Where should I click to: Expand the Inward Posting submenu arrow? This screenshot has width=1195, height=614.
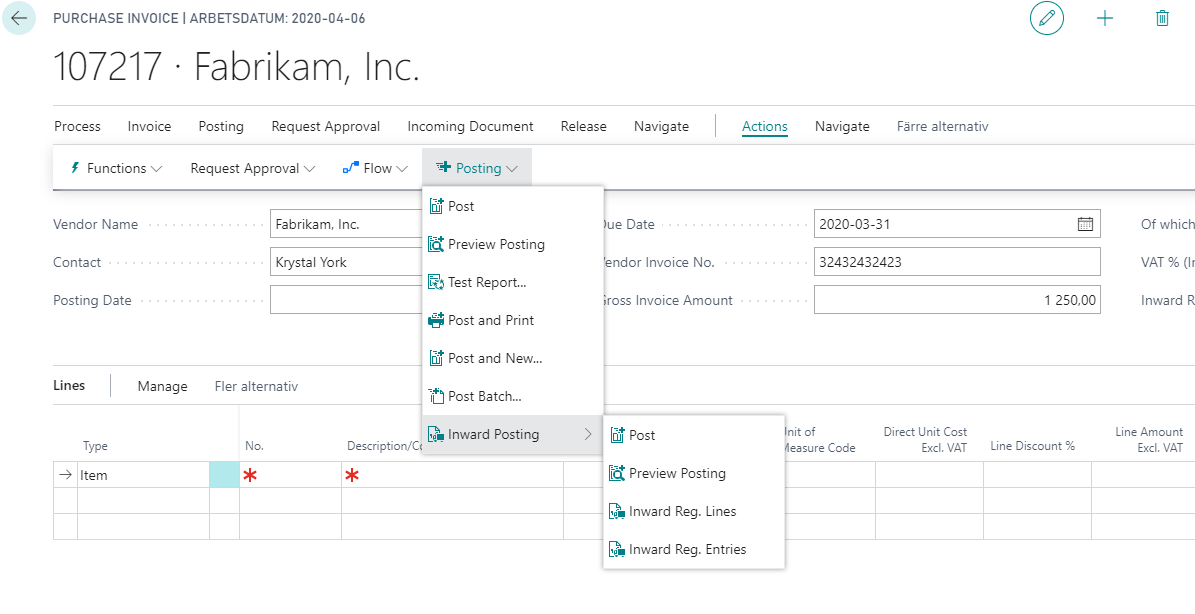tap(588, 434)
